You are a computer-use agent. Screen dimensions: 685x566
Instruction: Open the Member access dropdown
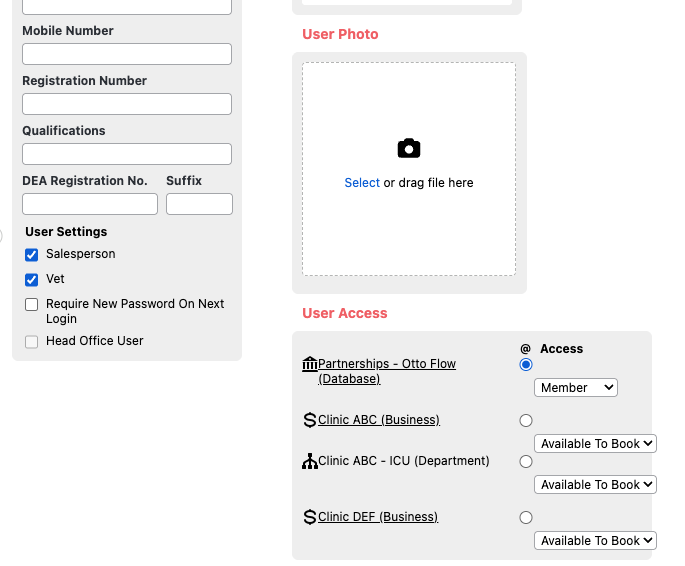[576, 388]
